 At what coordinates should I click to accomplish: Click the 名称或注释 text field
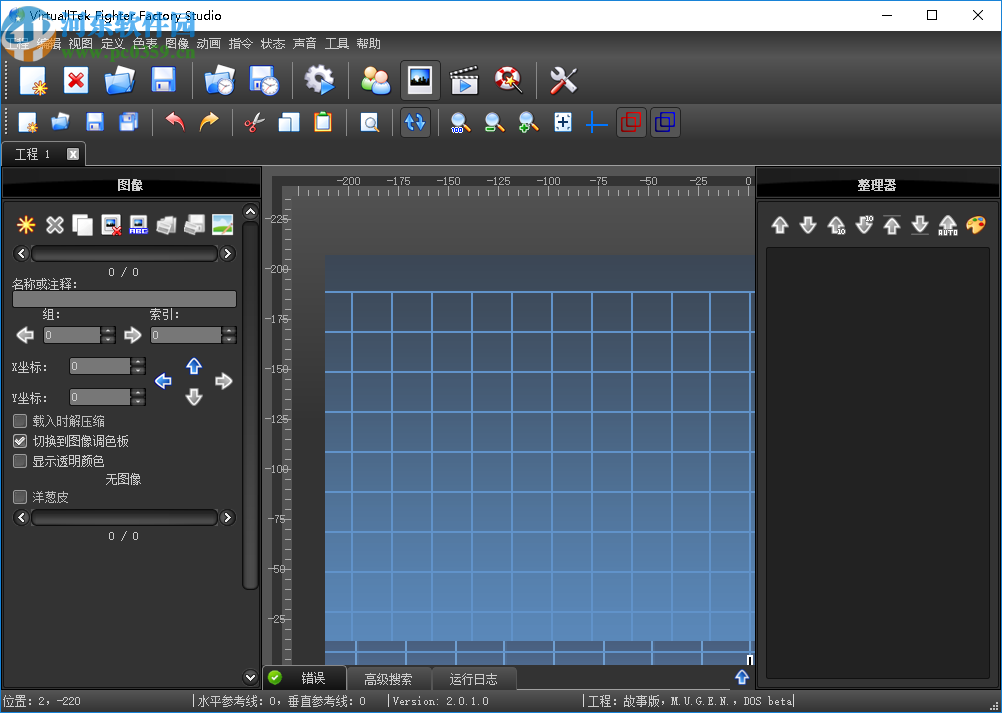click(x=124, y=299)
